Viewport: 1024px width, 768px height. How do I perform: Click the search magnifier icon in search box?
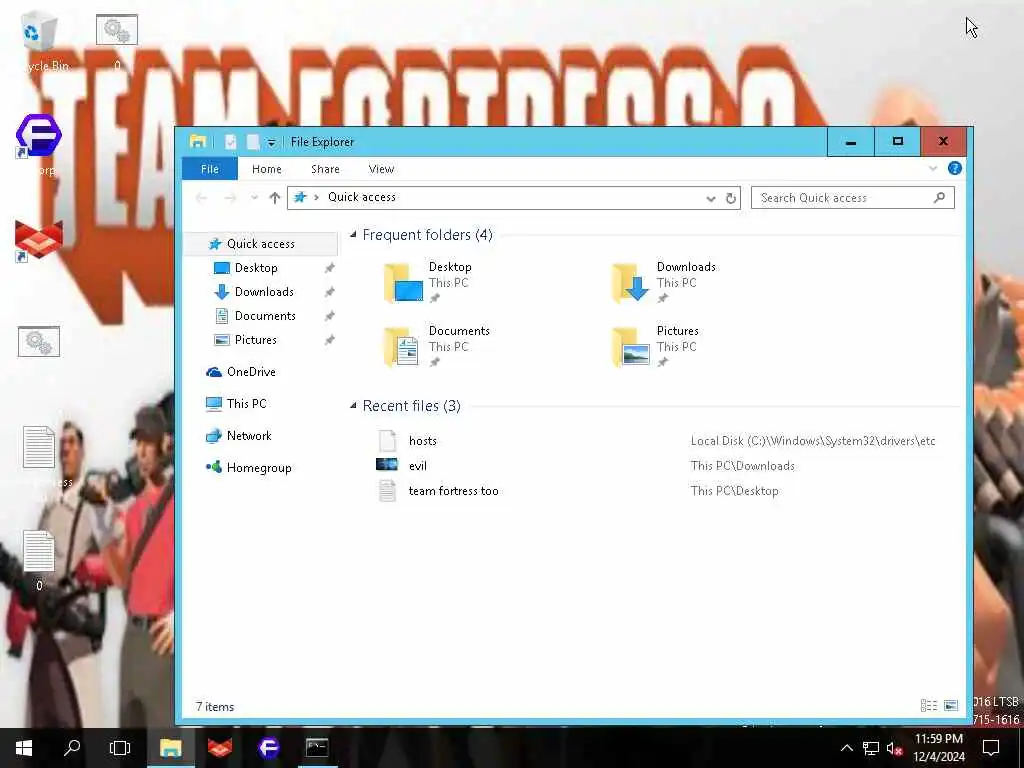pyautogui.click(x=940, y=197)
